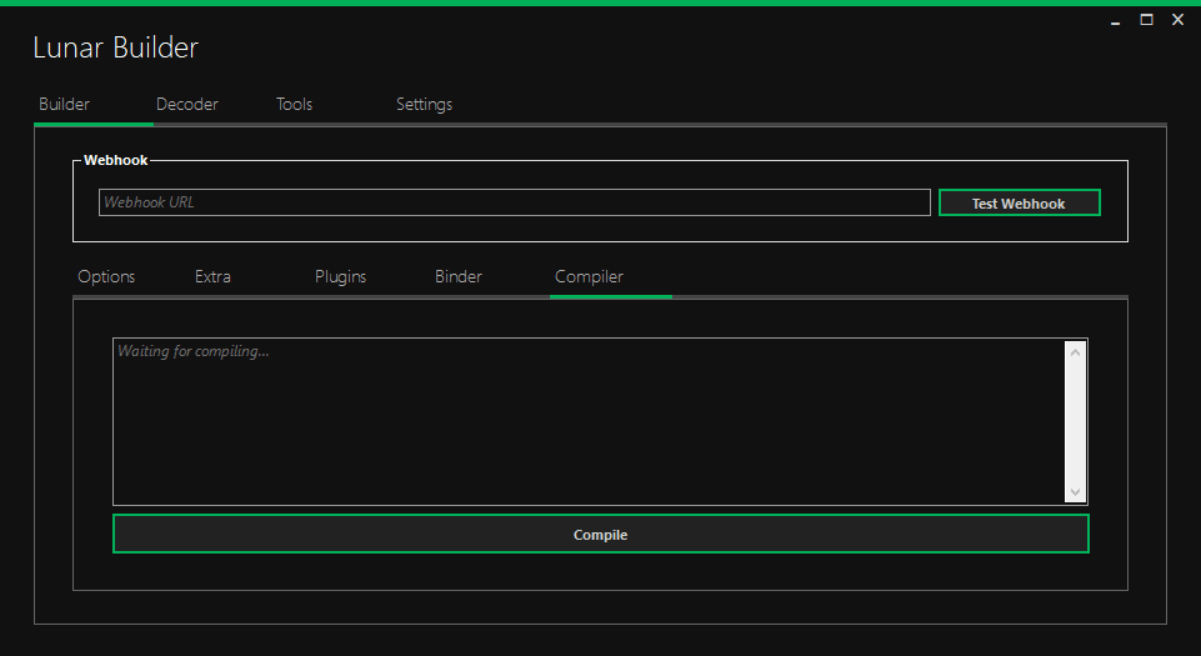Click the scroll up arrow in output box
This screenshot has width=1201, height=656.
[x=1076, y=351]
